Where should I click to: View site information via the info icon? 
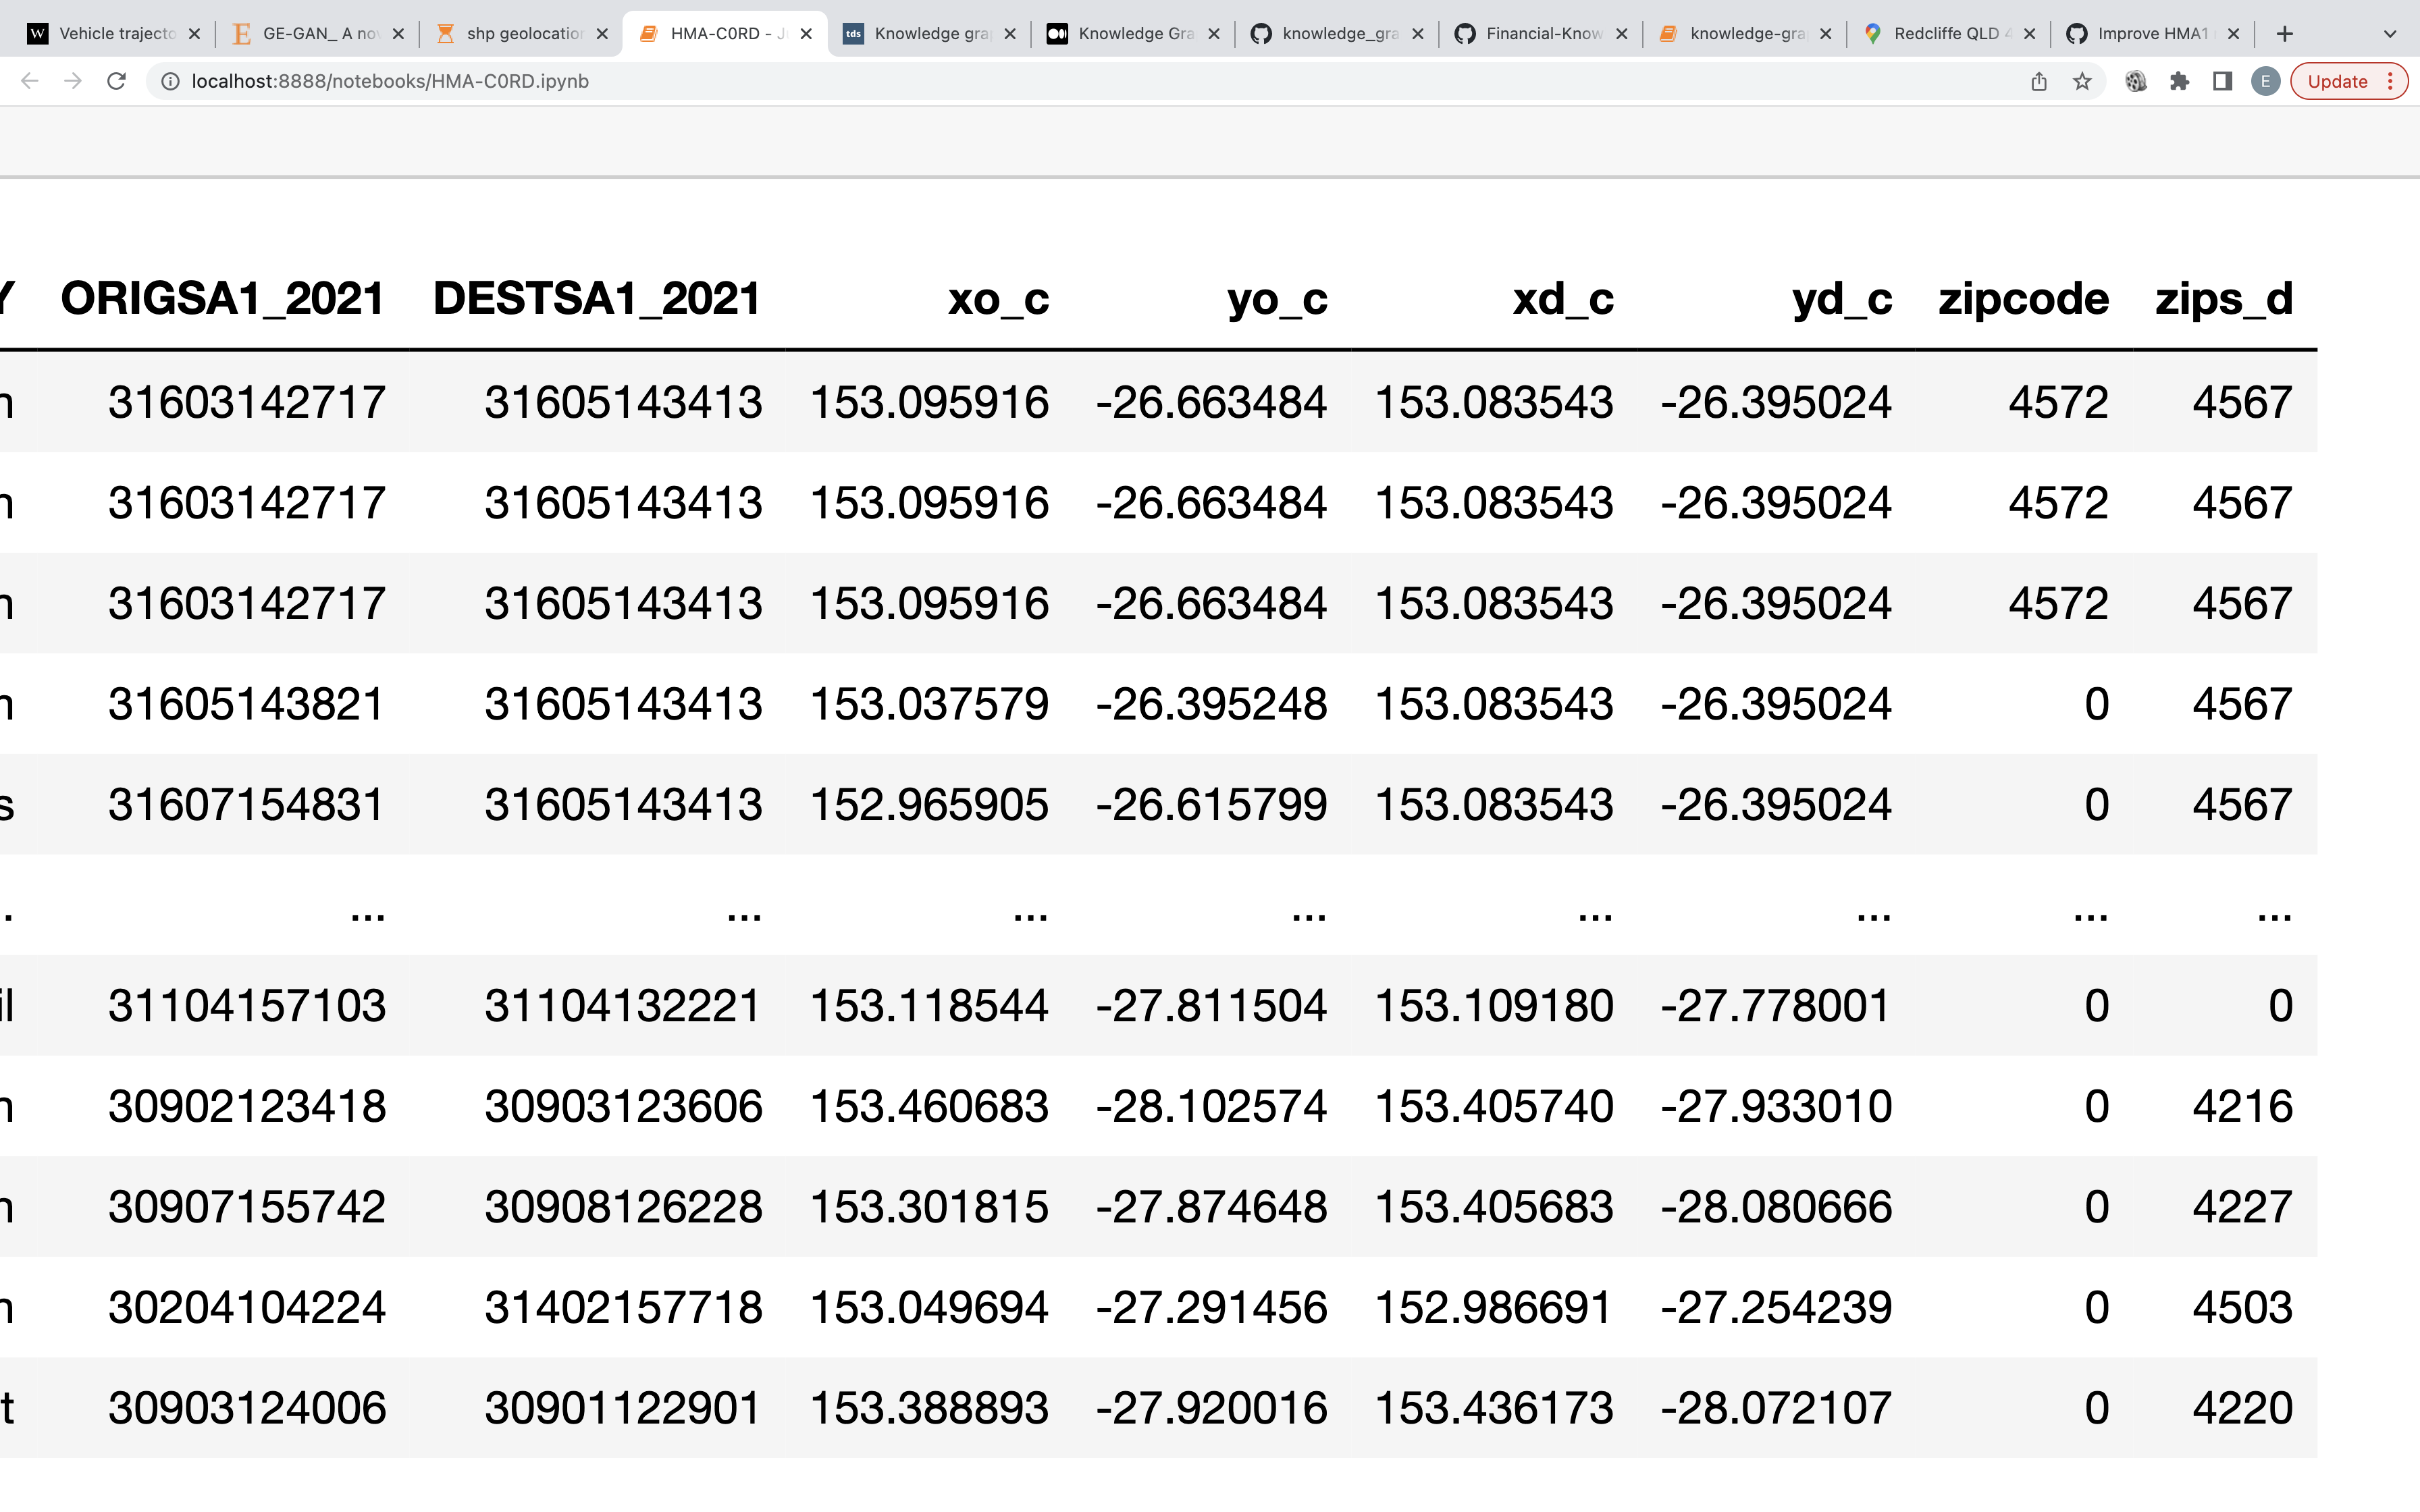coord(170,81)
